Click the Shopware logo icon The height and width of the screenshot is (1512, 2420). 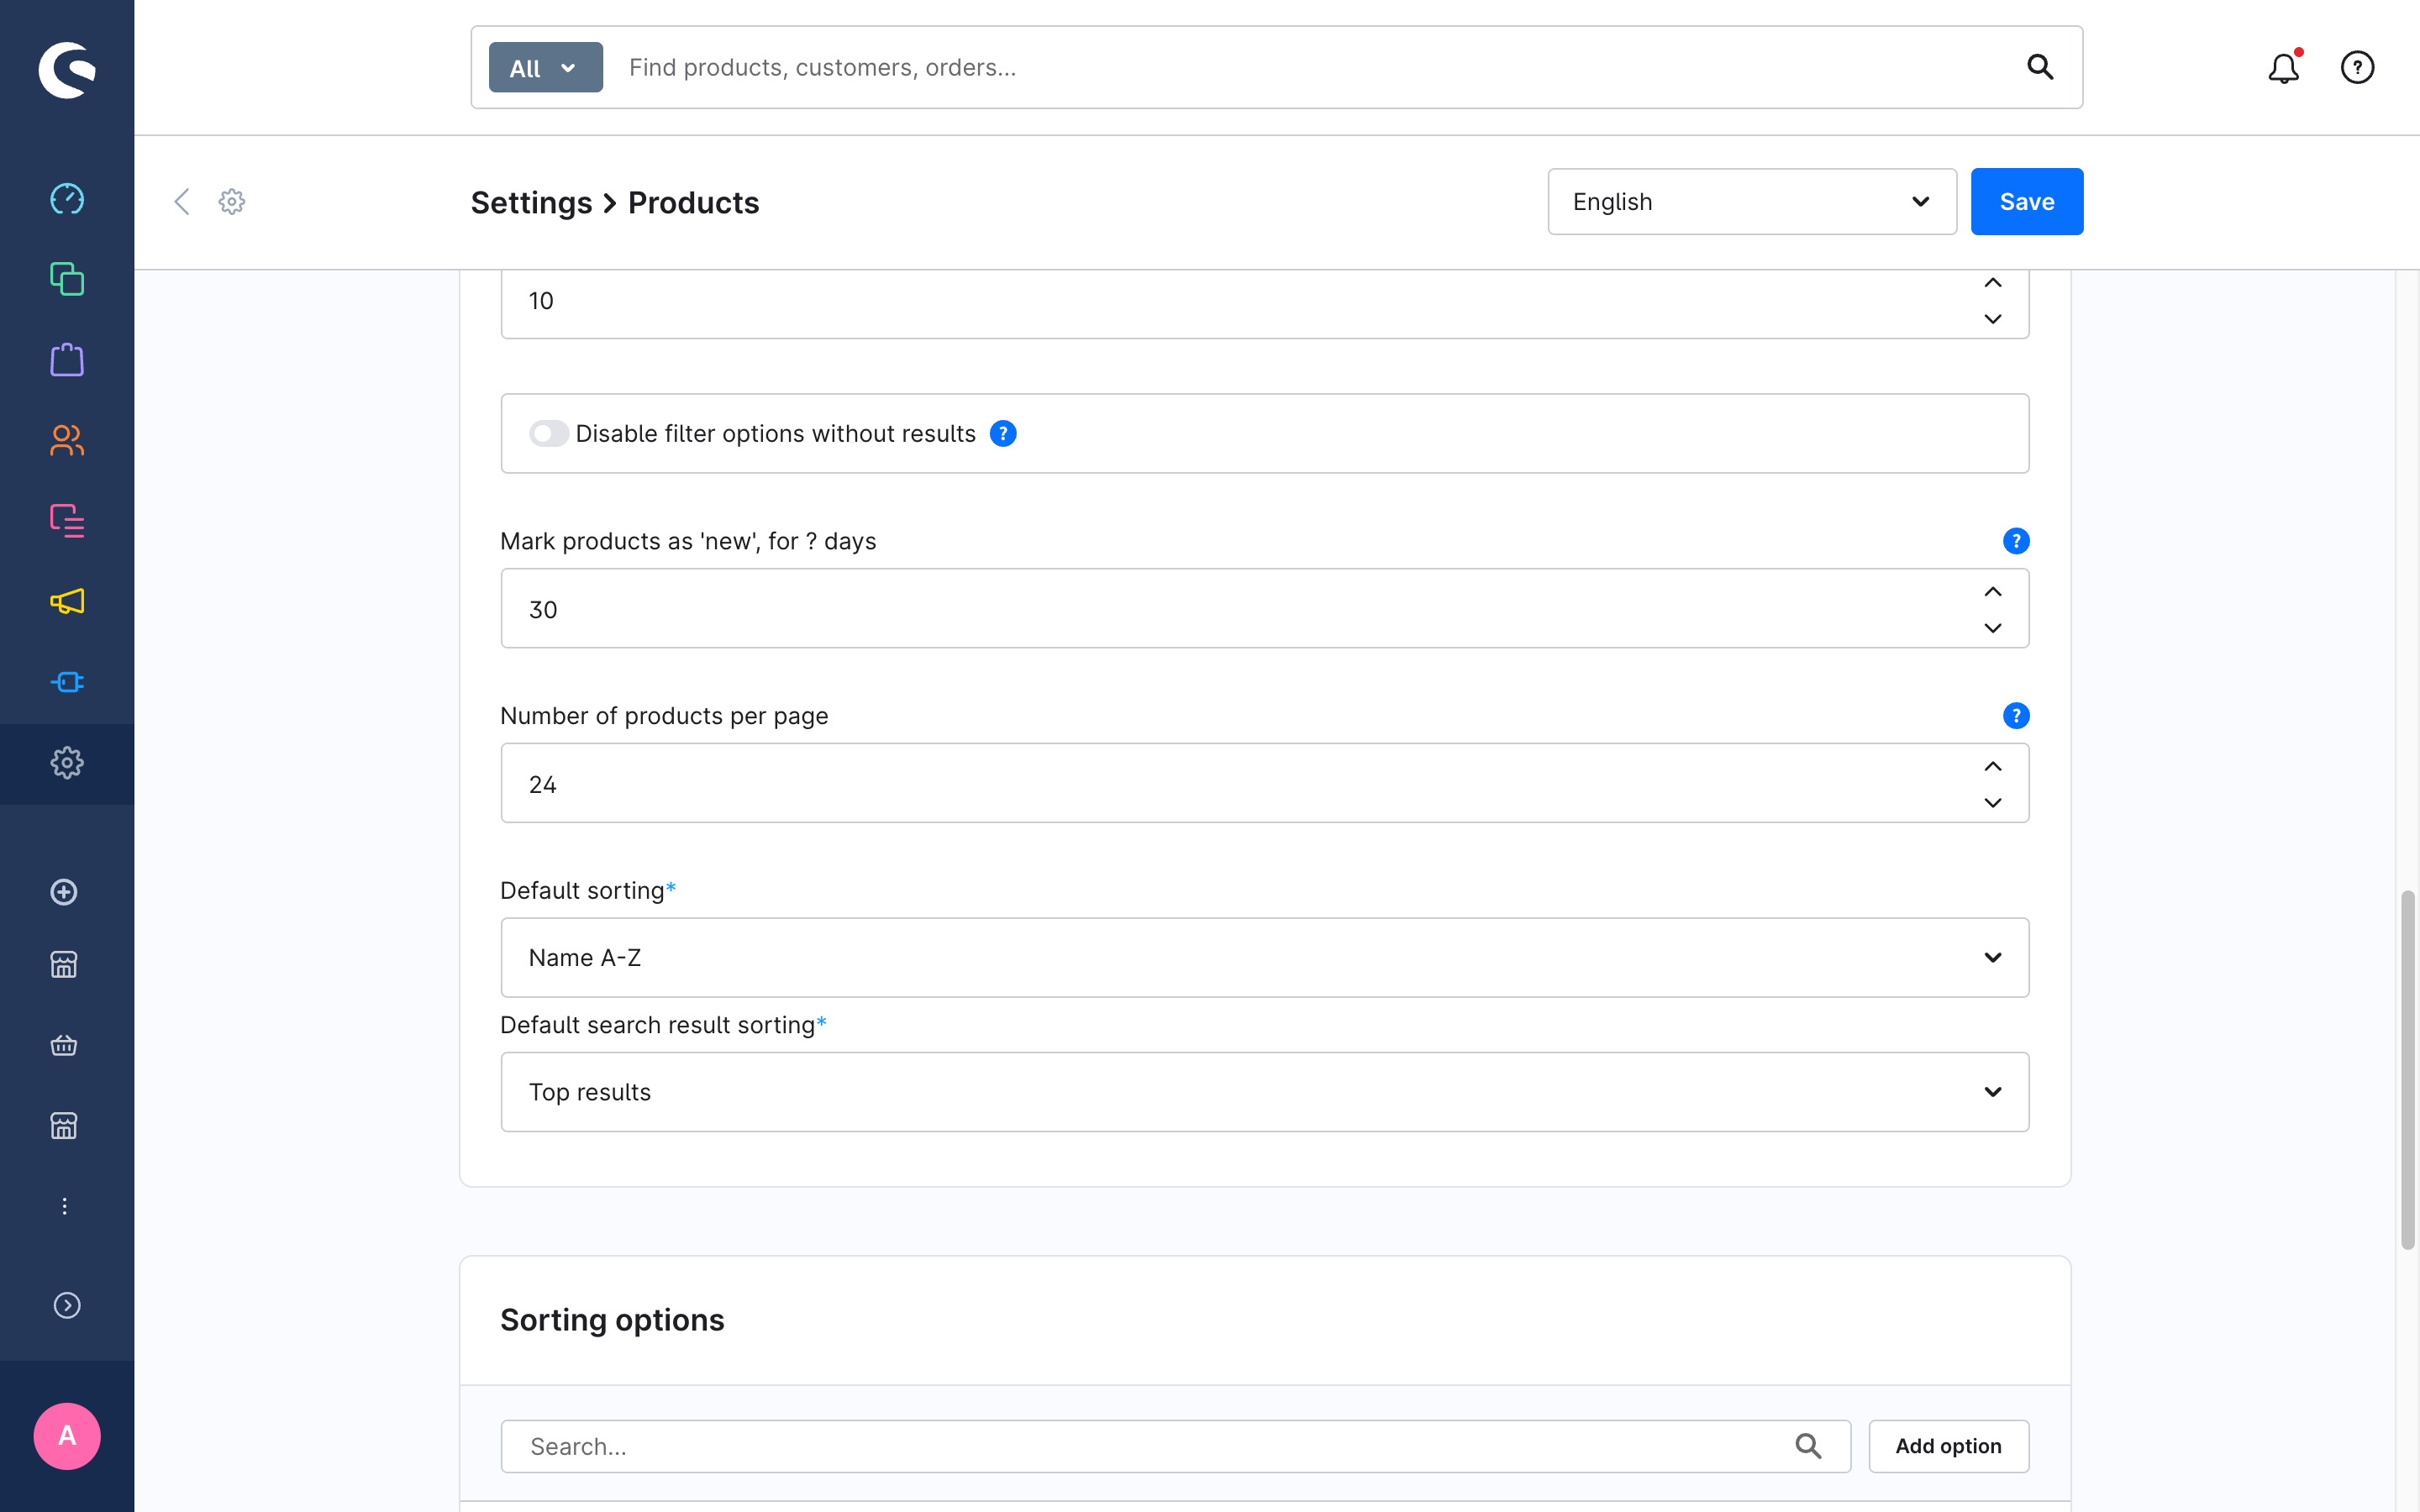(67, 70)
